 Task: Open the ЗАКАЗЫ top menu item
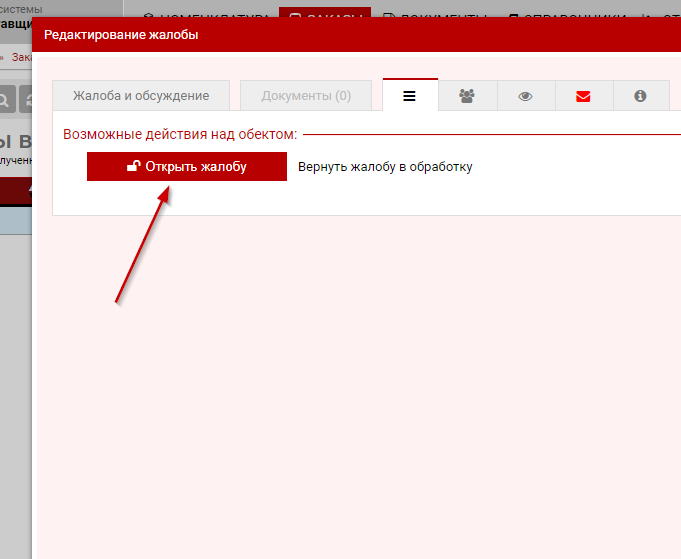(324, 17)
